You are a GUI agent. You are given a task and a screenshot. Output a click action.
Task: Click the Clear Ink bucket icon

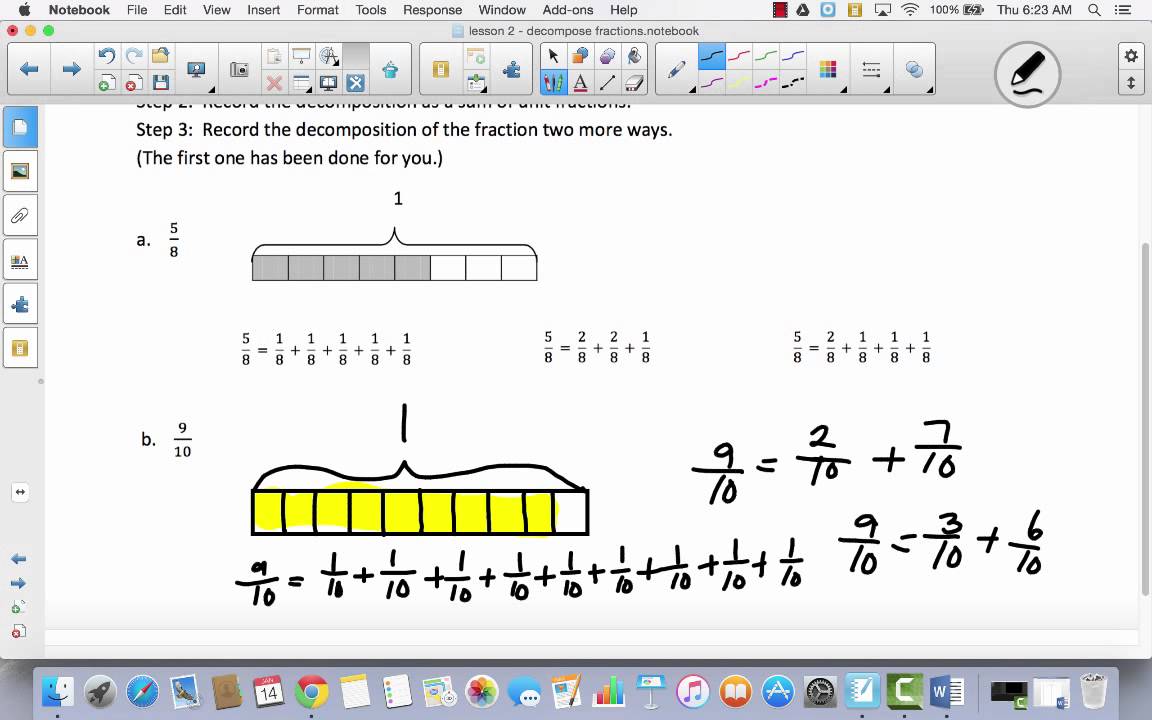(x=390, y=70)
